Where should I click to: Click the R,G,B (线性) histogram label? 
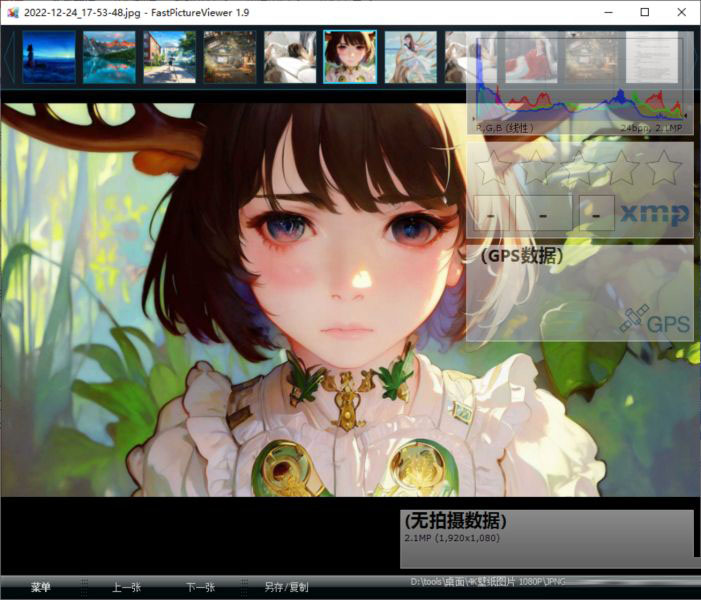(x=504, y=128)
